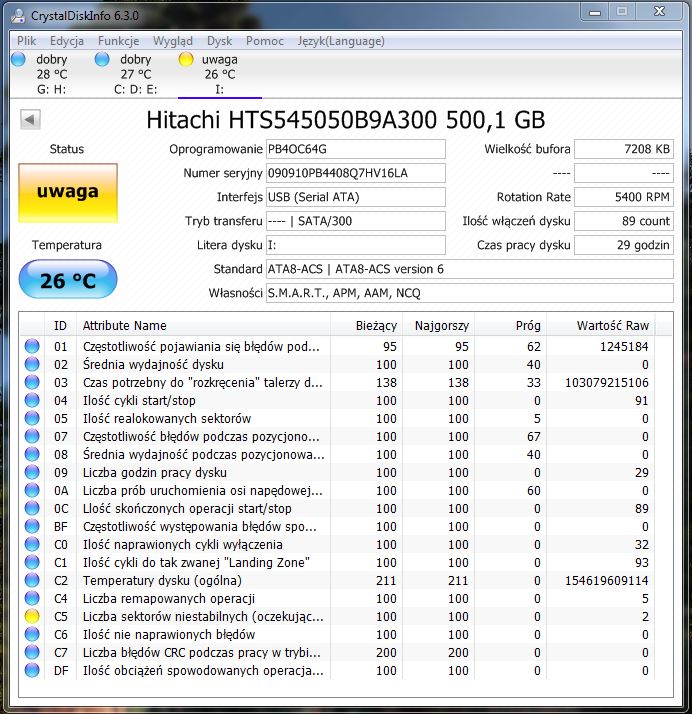Open the Edycja menu
692x714 pixels.
[x=66, y=41]
